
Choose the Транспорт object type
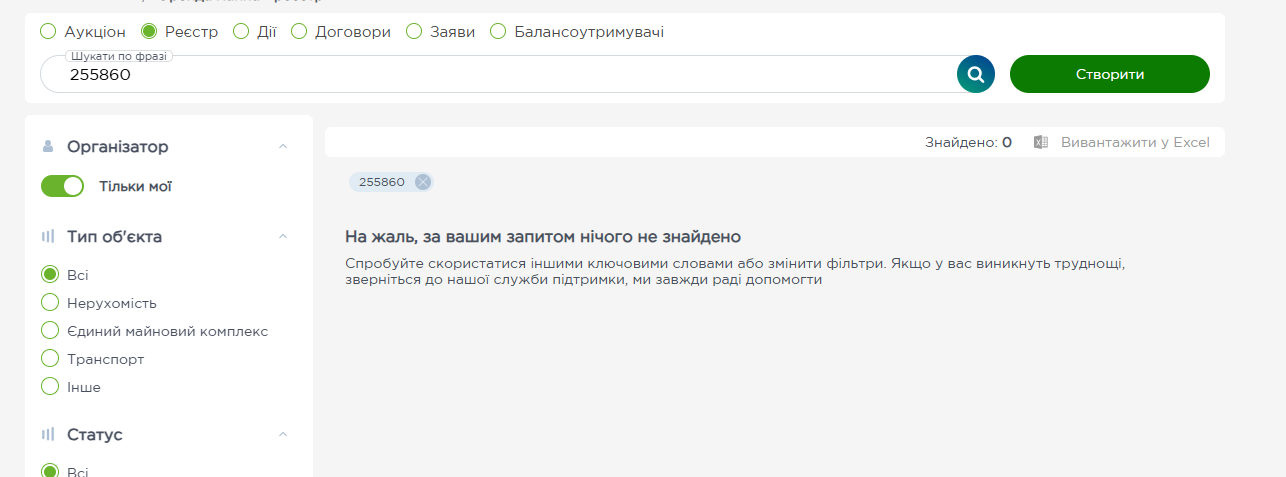(x=50, y=359)
